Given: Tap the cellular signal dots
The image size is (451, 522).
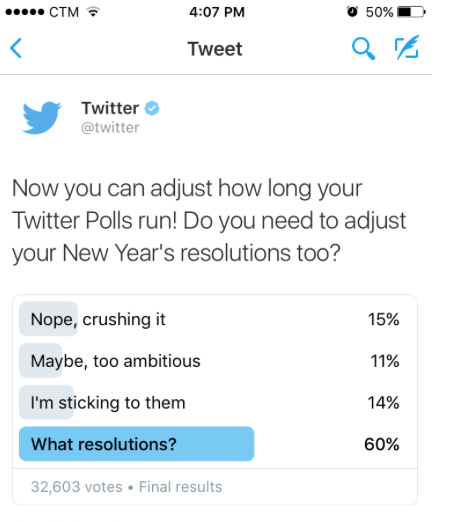Looking at the screenshot, I should pos(25,12).
